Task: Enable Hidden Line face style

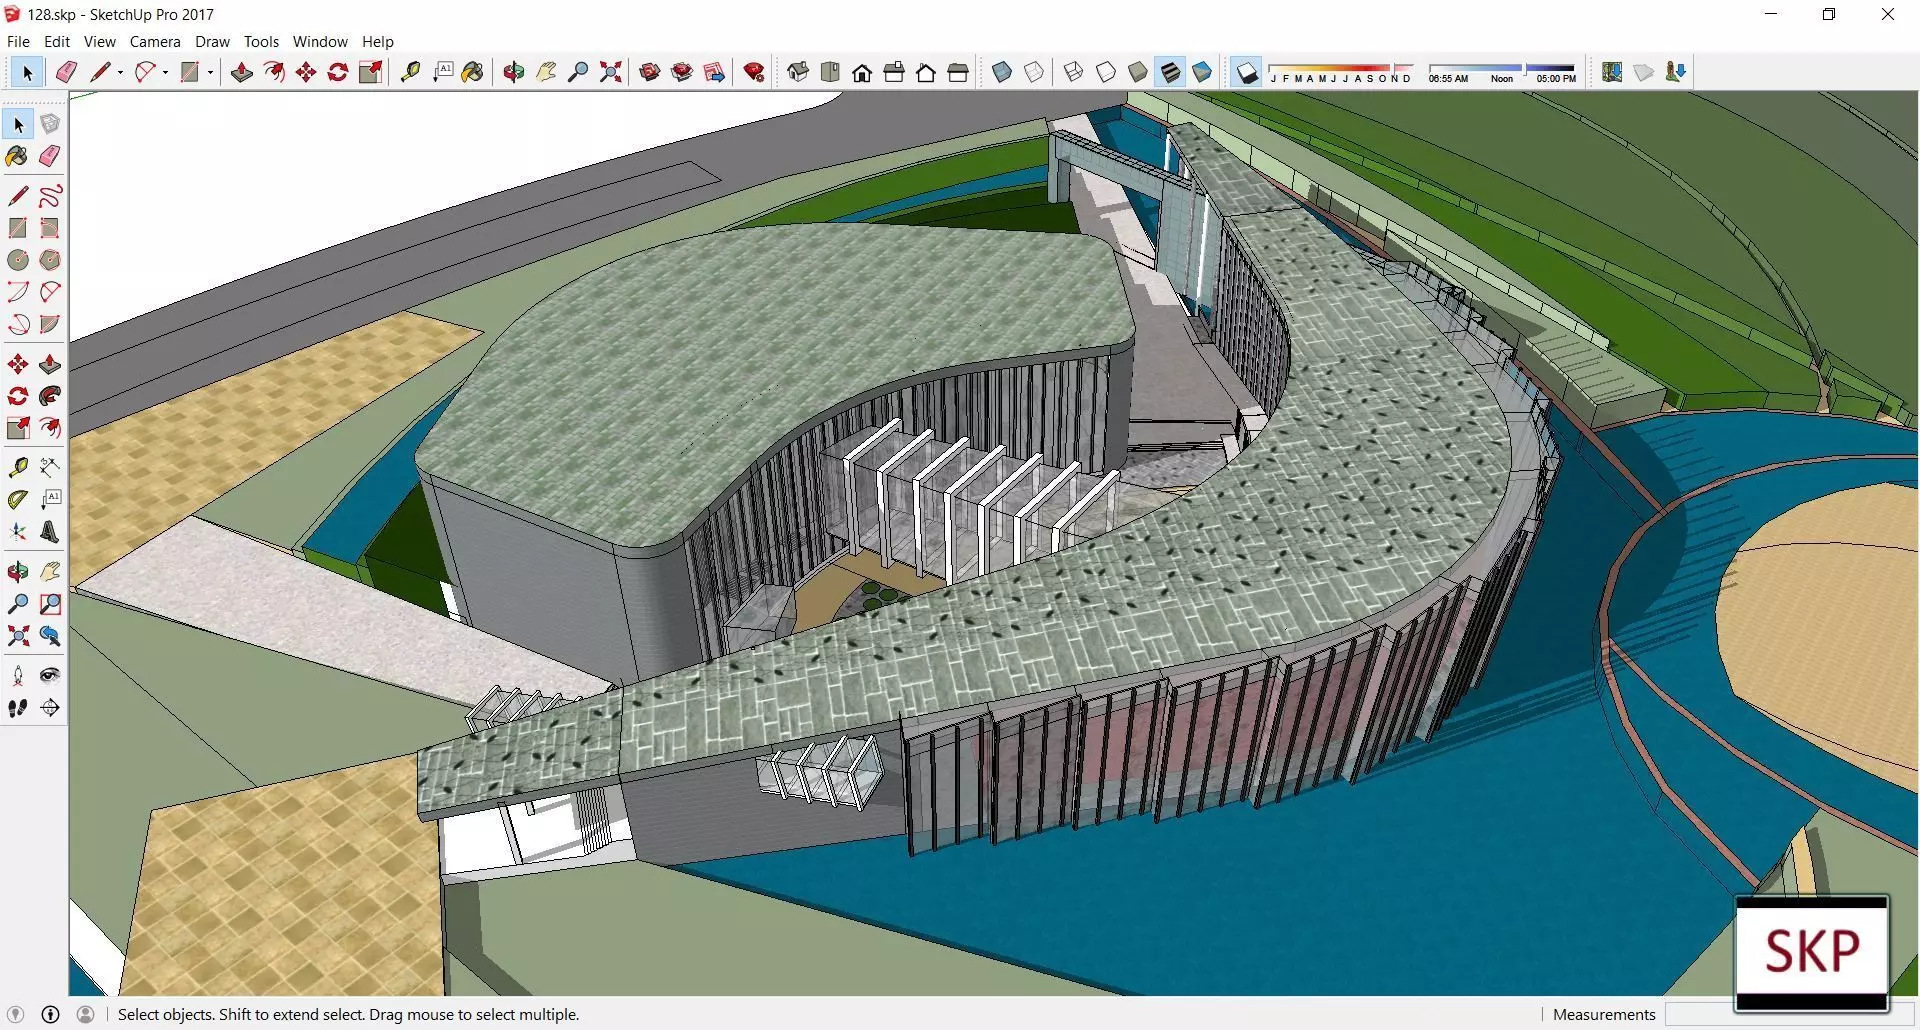Action: coord(1106,72)
